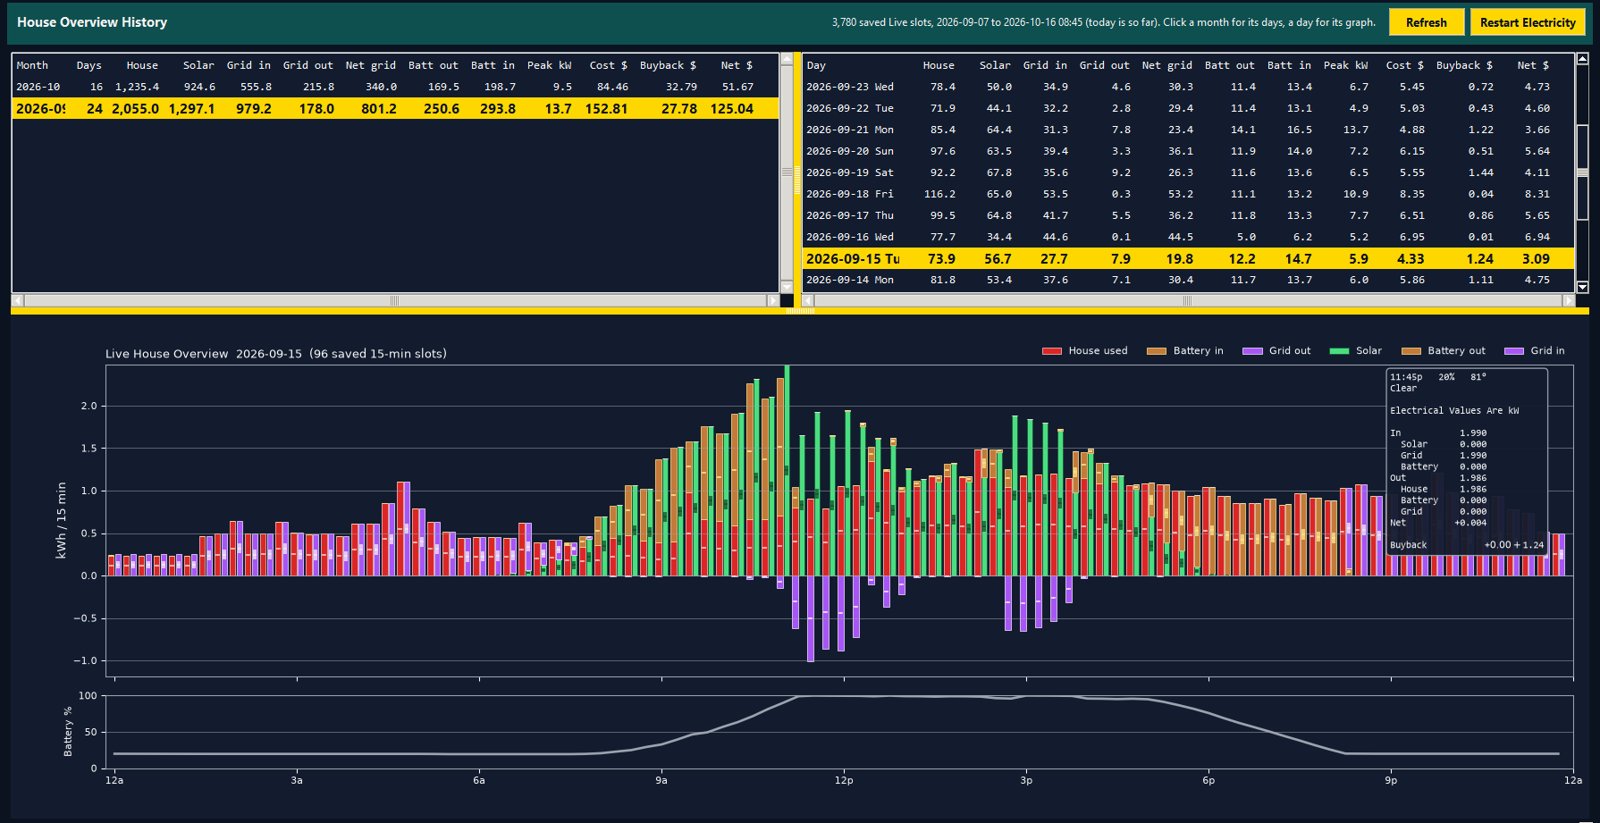
Task: Click the Battery out legend swatch
Action: (x=1411, y=351)
